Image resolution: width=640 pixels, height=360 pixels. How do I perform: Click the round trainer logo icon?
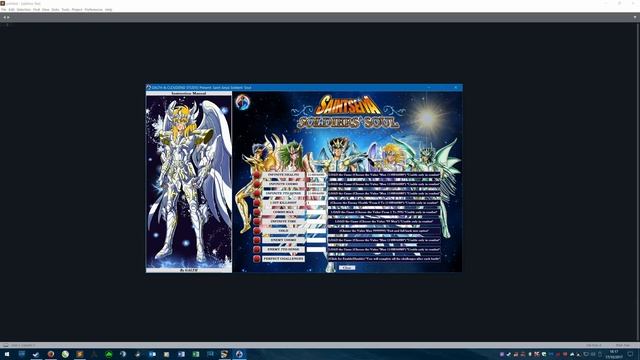[242, 102]
